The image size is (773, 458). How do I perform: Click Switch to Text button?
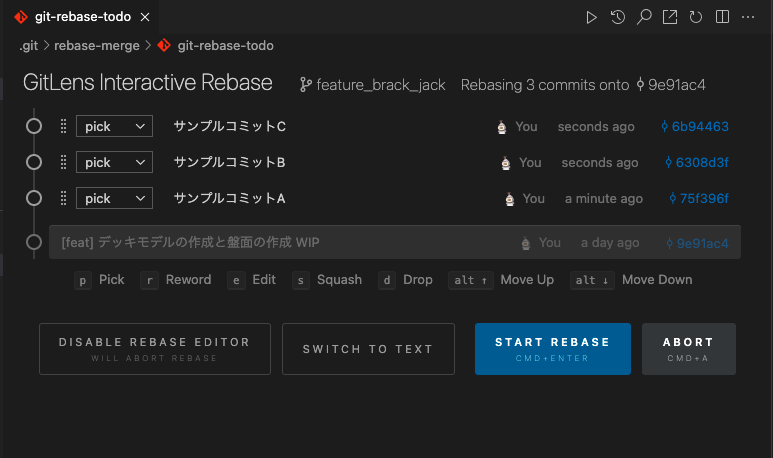point(368,349)
